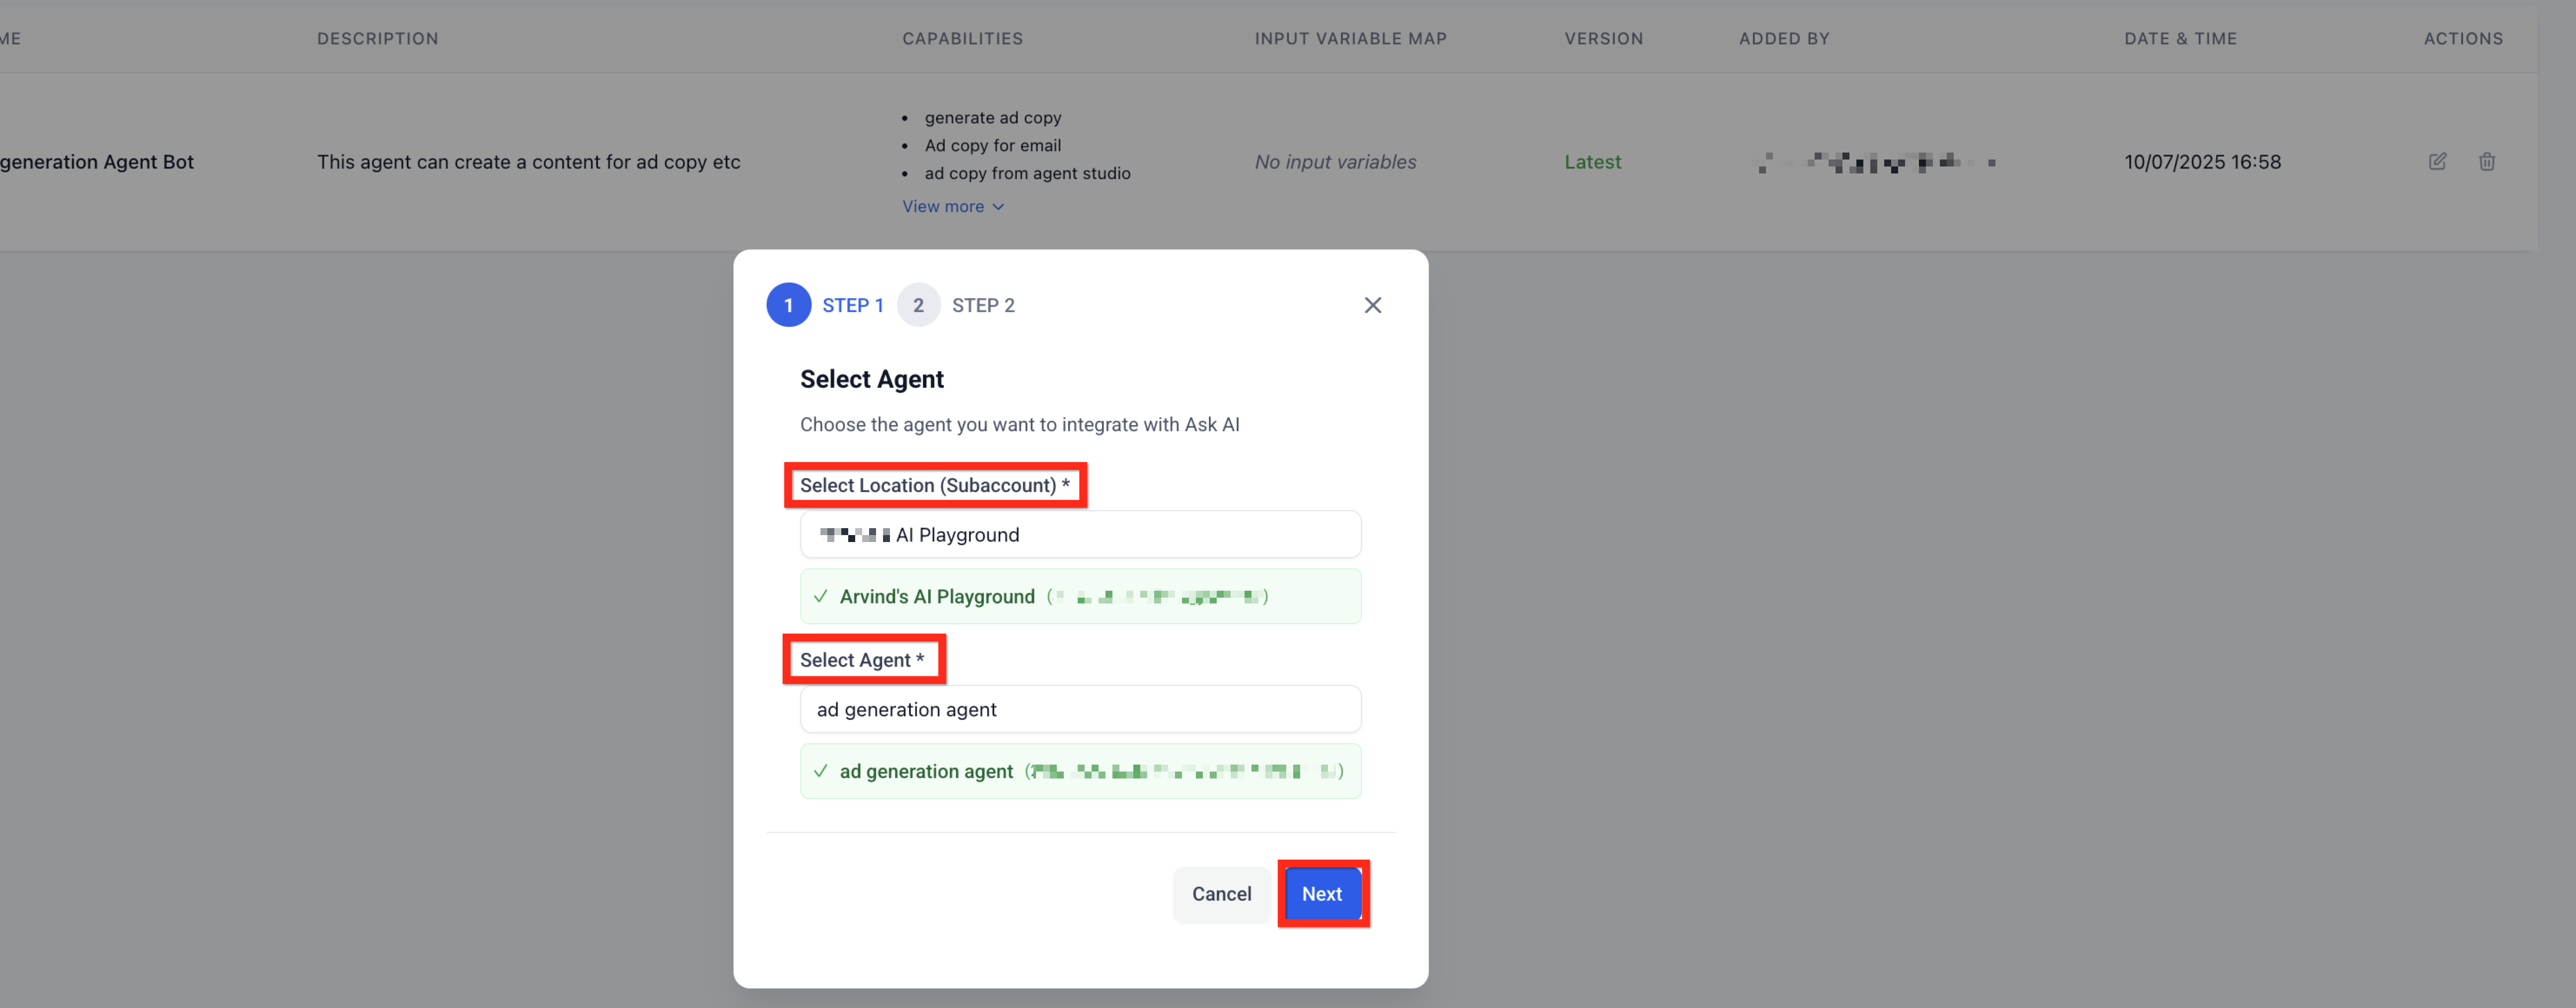Viewport: 2576px width, 1008px height.
Task: Switch to the STEP 2 label
Action: 983,305
